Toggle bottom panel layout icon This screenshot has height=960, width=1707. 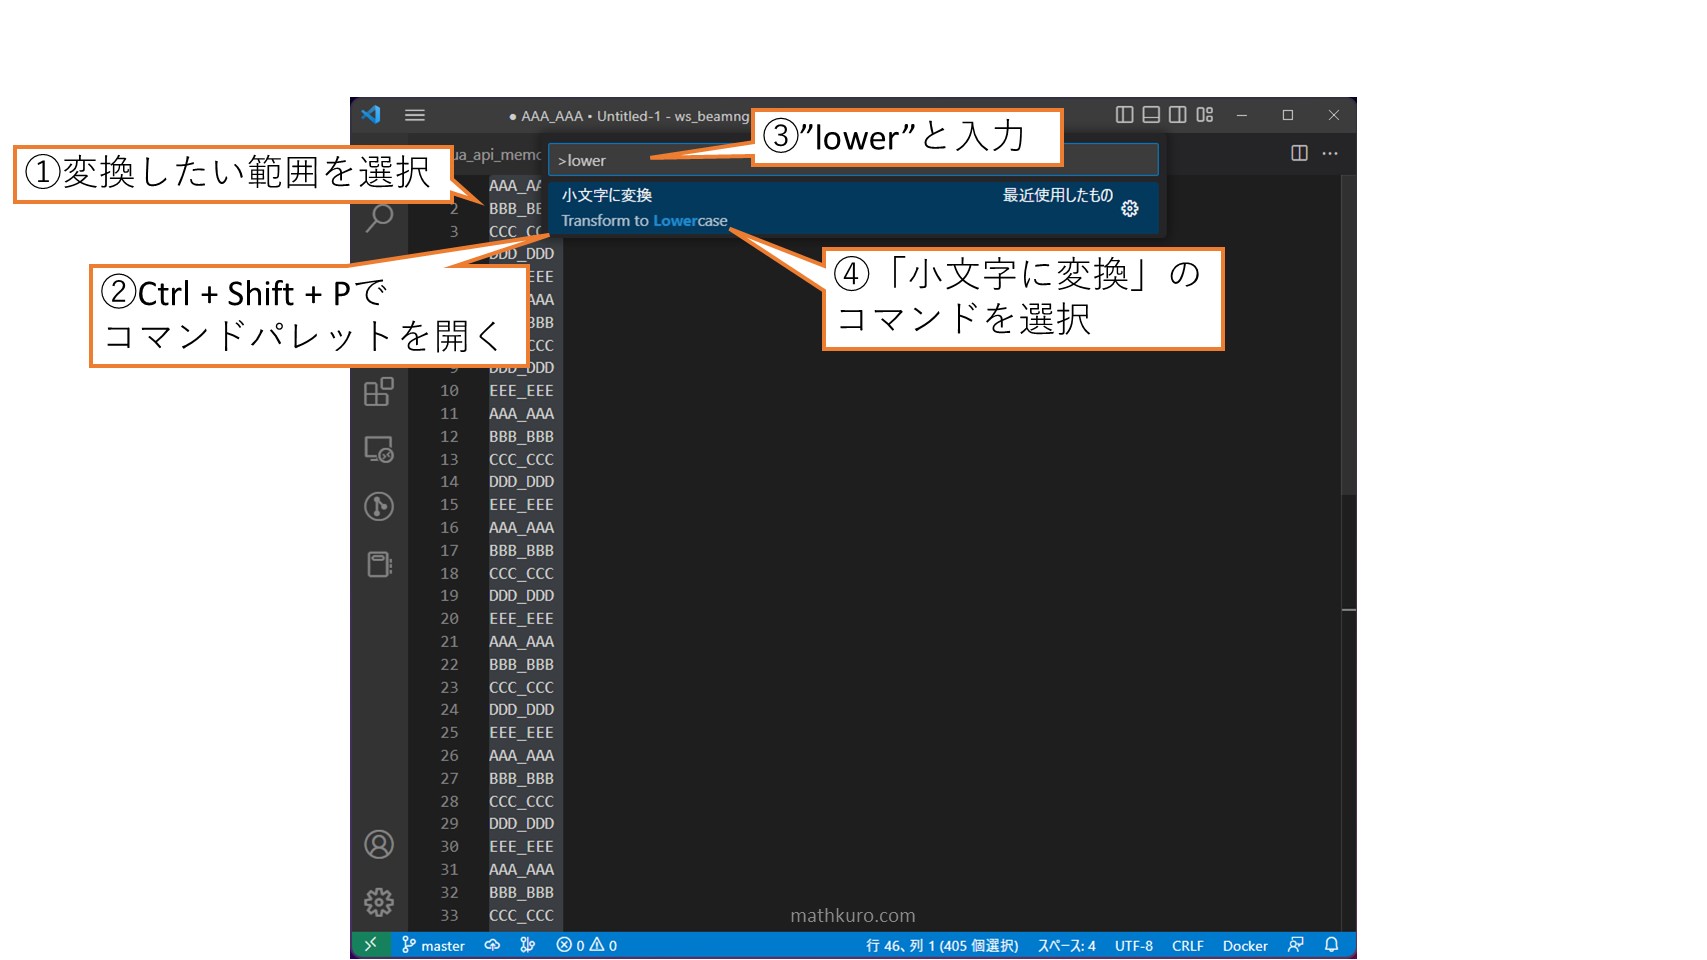tap(1152, 115)
